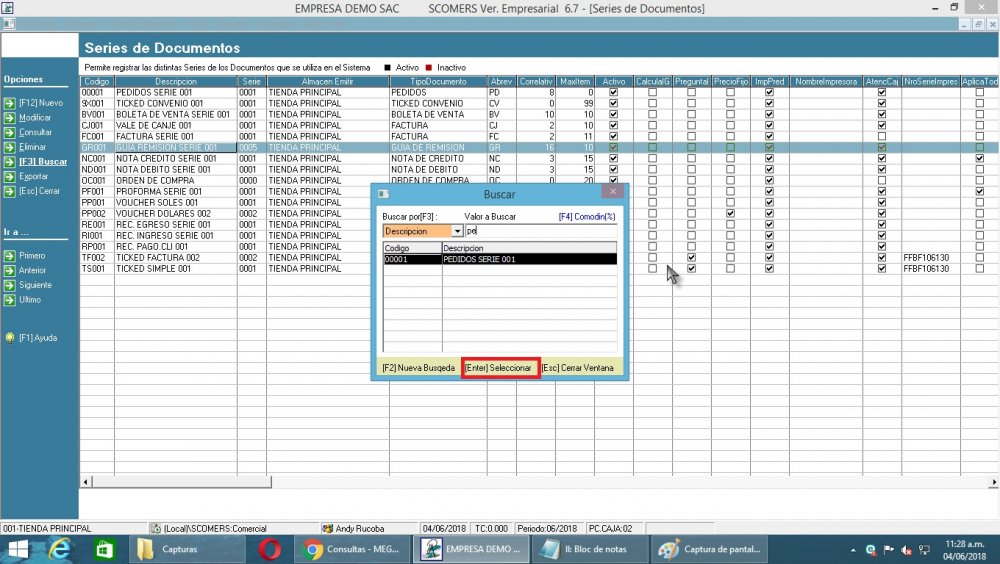Open Captura de pantalla Paint taskbar item
This screenshot has height=564, width=1000.
(x=710, y=549)
